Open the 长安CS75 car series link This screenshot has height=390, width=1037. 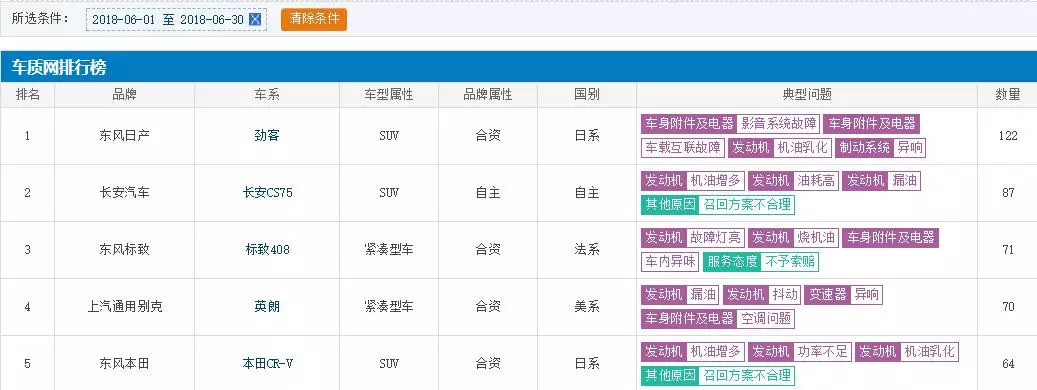(267, 193)
